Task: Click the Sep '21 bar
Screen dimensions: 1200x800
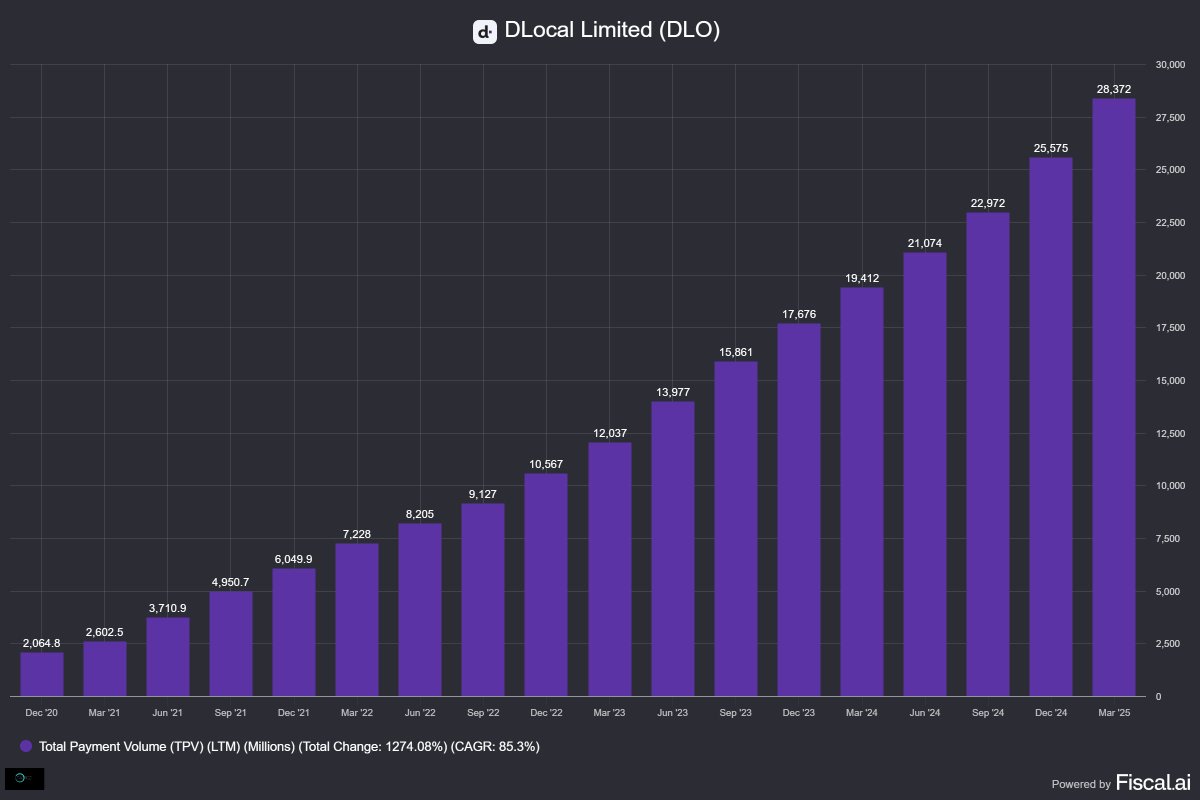Action: coord(231,644)
